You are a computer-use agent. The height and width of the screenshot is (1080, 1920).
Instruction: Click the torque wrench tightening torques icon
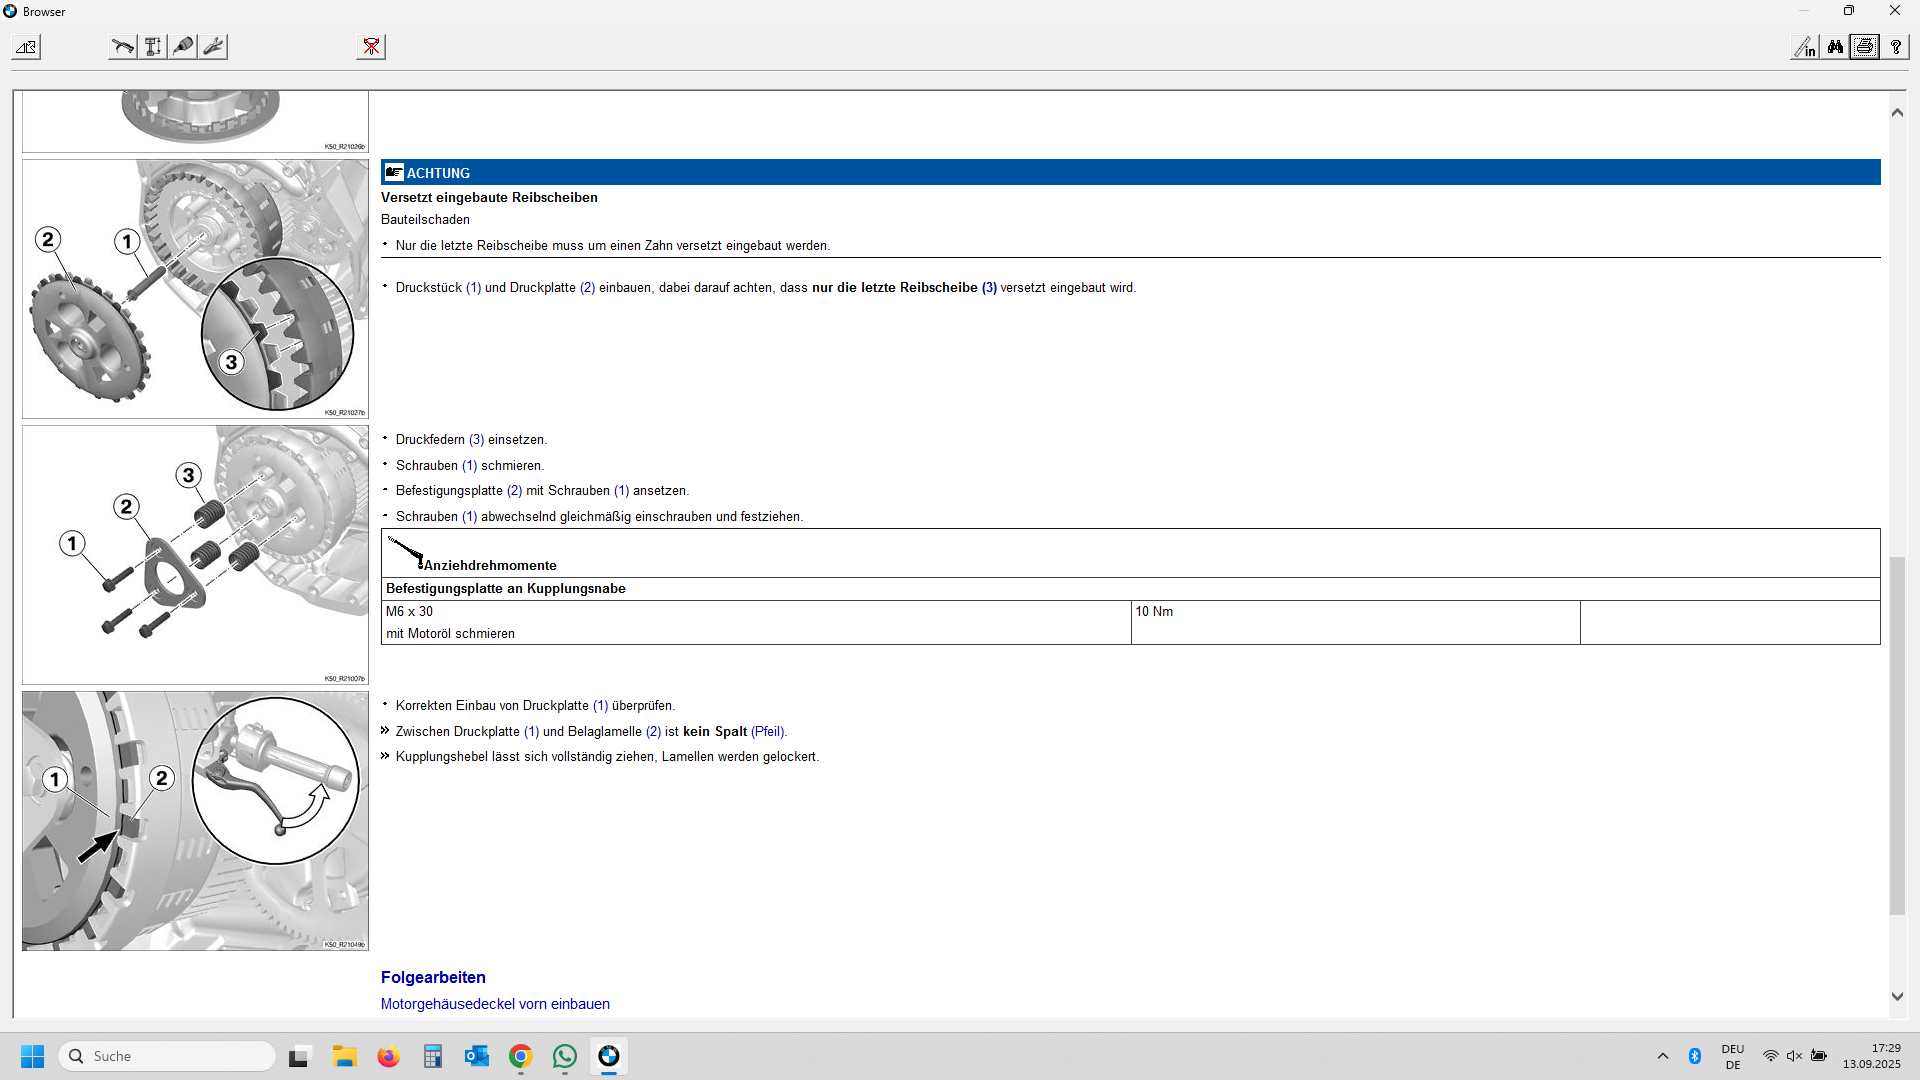coord(122,47)
